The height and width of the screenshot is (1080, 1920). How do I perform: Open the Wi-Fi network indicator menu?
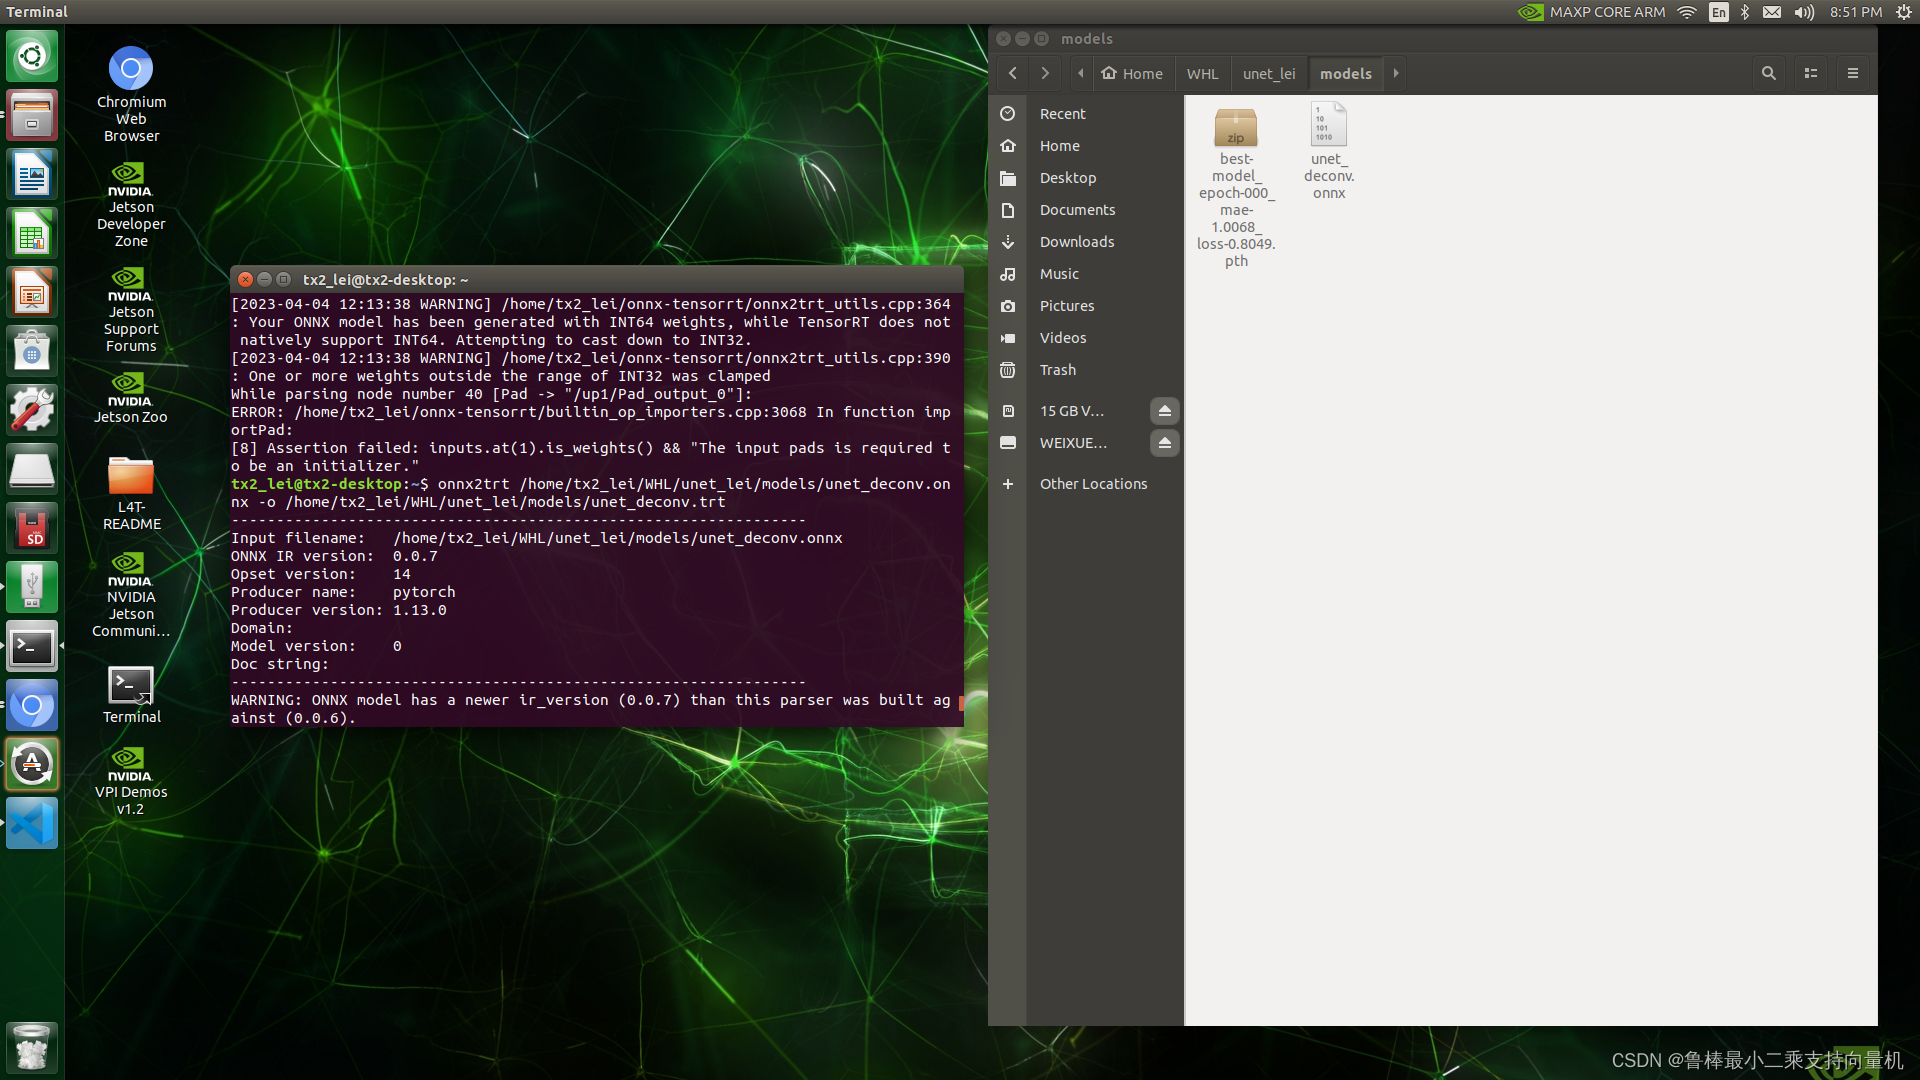point(1687,12)
